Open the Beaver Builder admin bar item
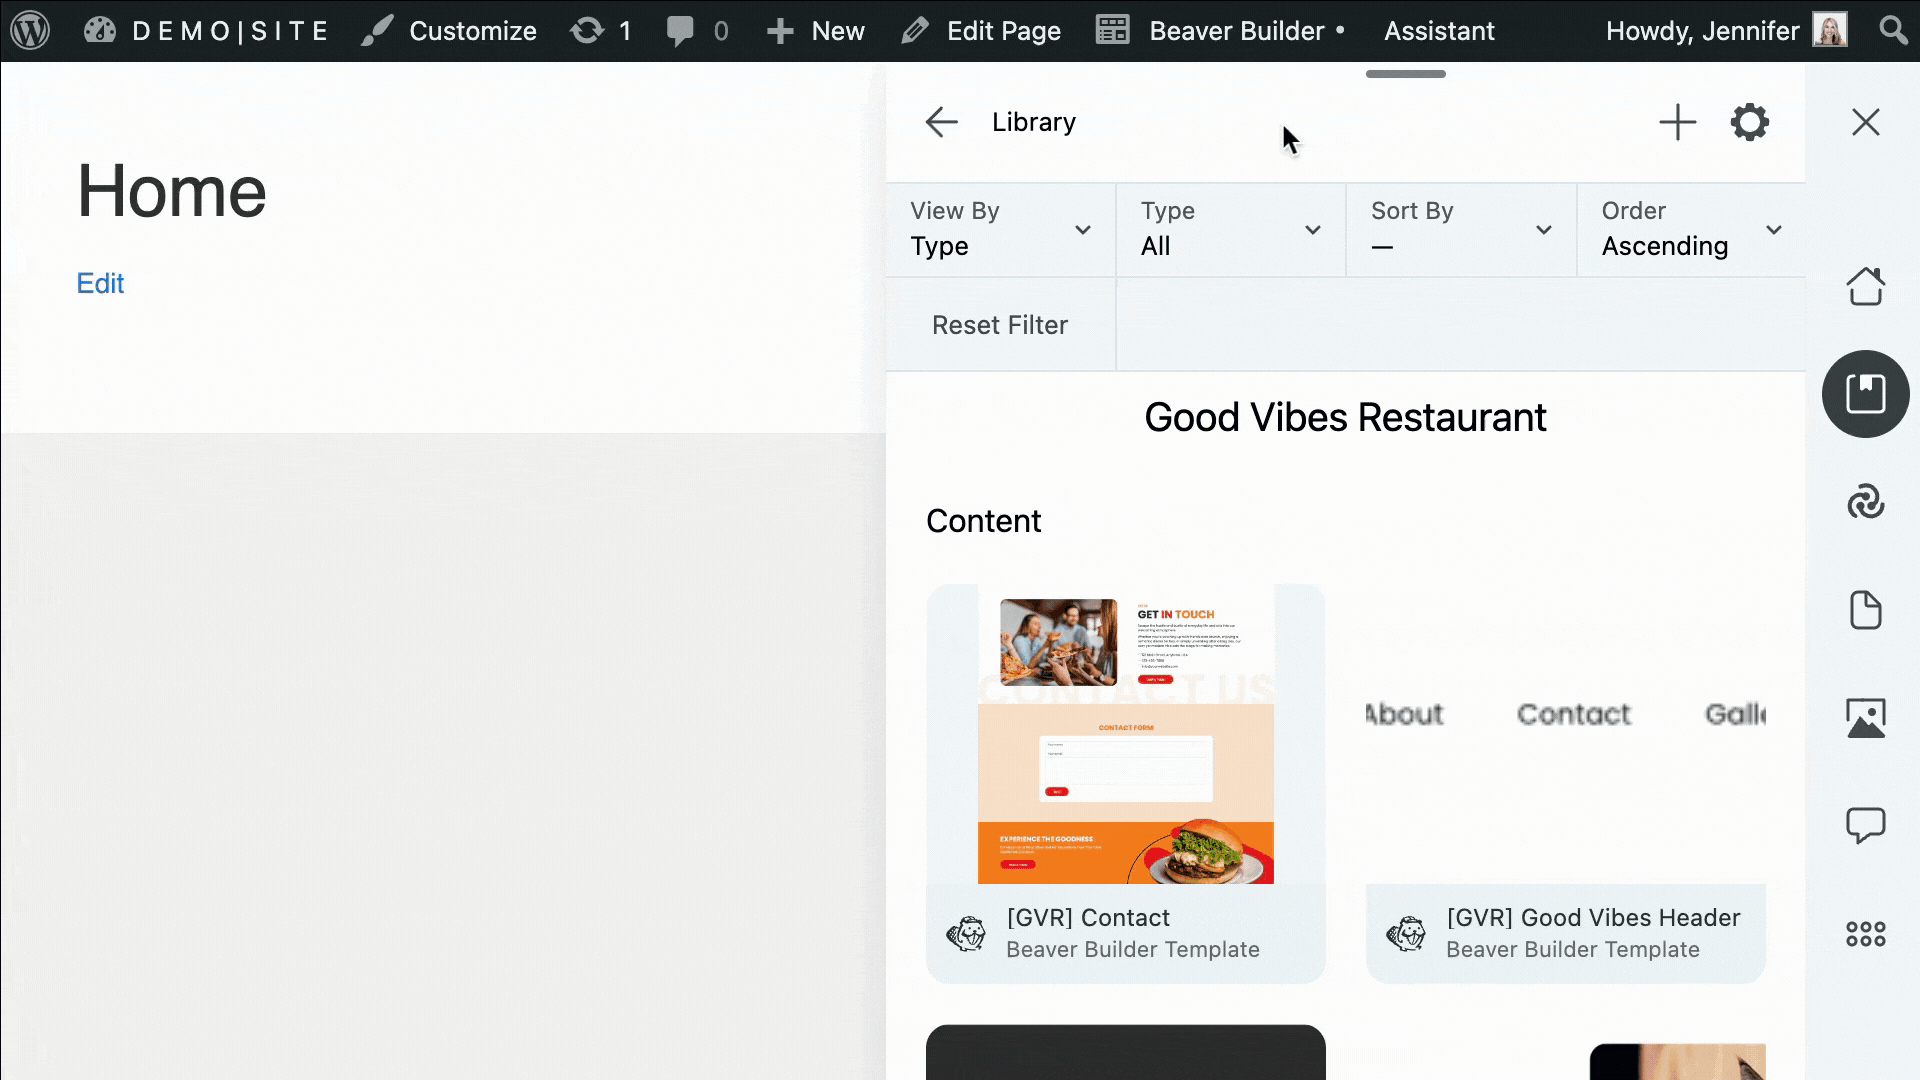The image size is (1920, 1080). click(1236, 31)
